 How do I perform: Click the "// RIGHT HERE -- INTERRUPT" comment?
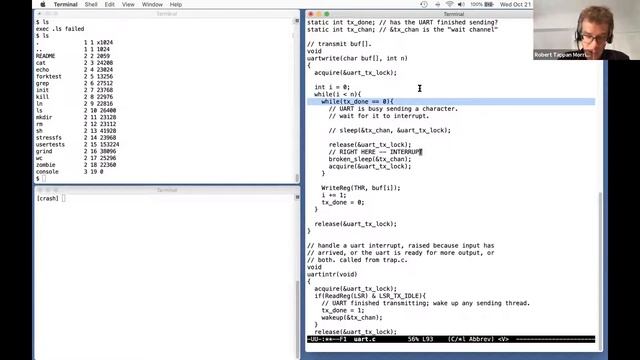375,152
